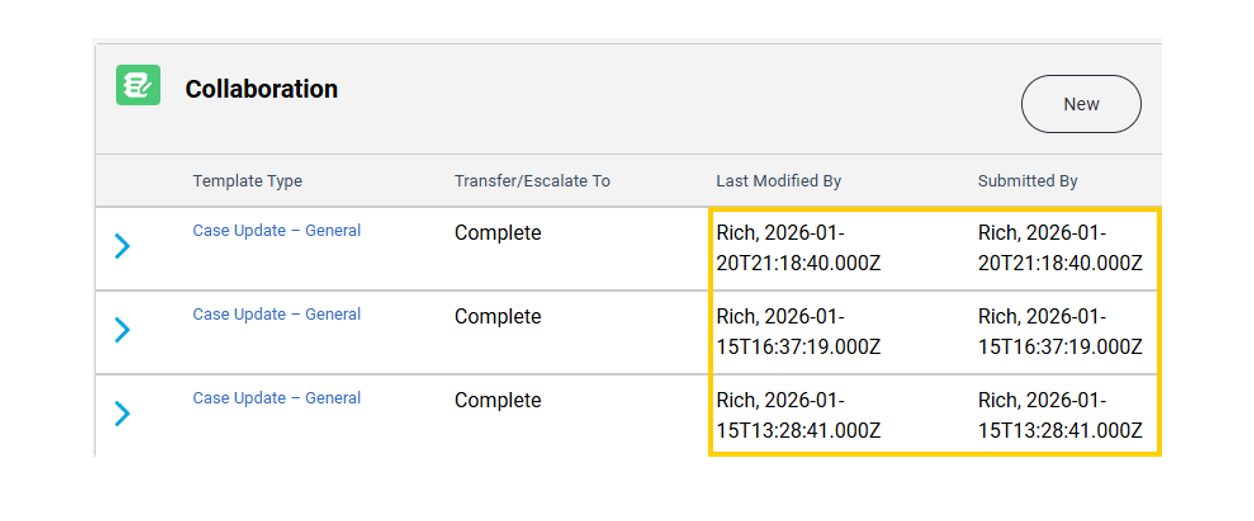Click Last Modified By value dated 2026-01-20
Viewport: 1254px width, 521px height.
point(798,248)
